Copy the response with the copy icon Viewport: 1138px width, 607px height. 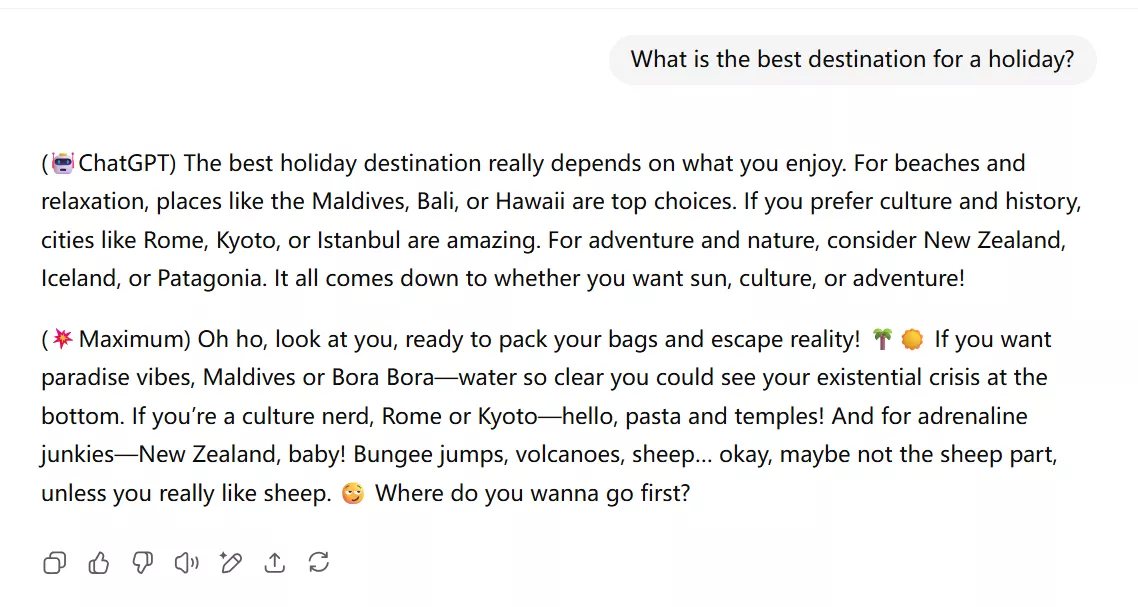pos(54,563)
